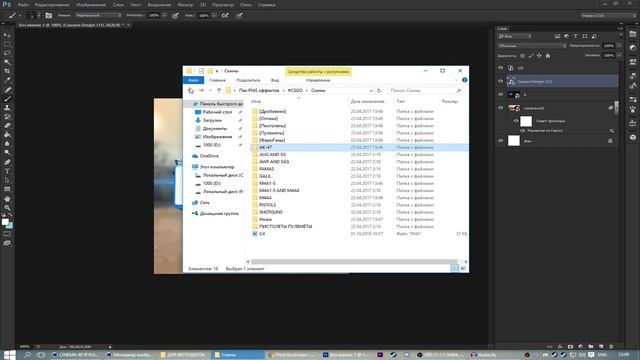
Task: Hide the topmost layer with eye icon
Action: [x=500, y=68]
